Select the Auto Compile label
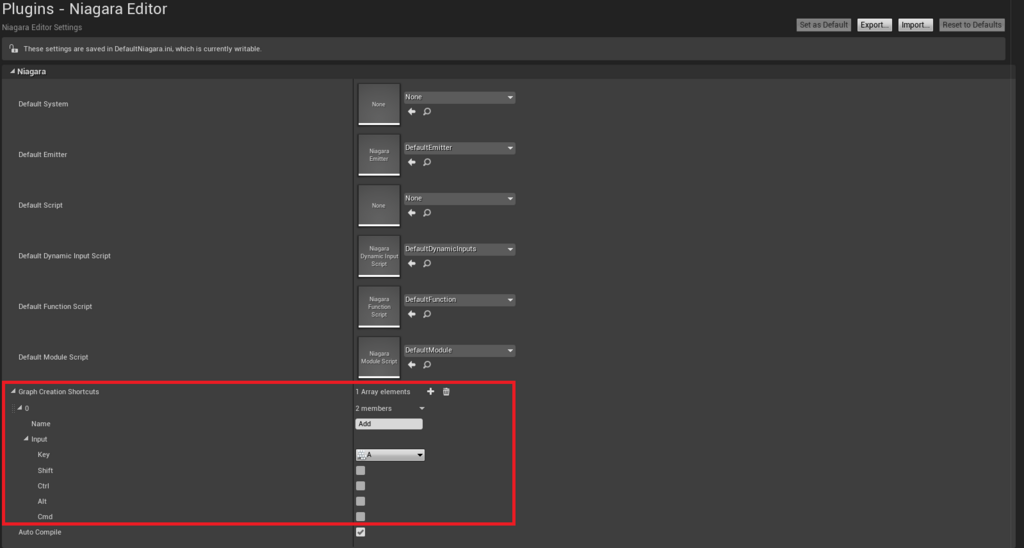Viewport: 1024px width, 548px height. pos(40,532)
